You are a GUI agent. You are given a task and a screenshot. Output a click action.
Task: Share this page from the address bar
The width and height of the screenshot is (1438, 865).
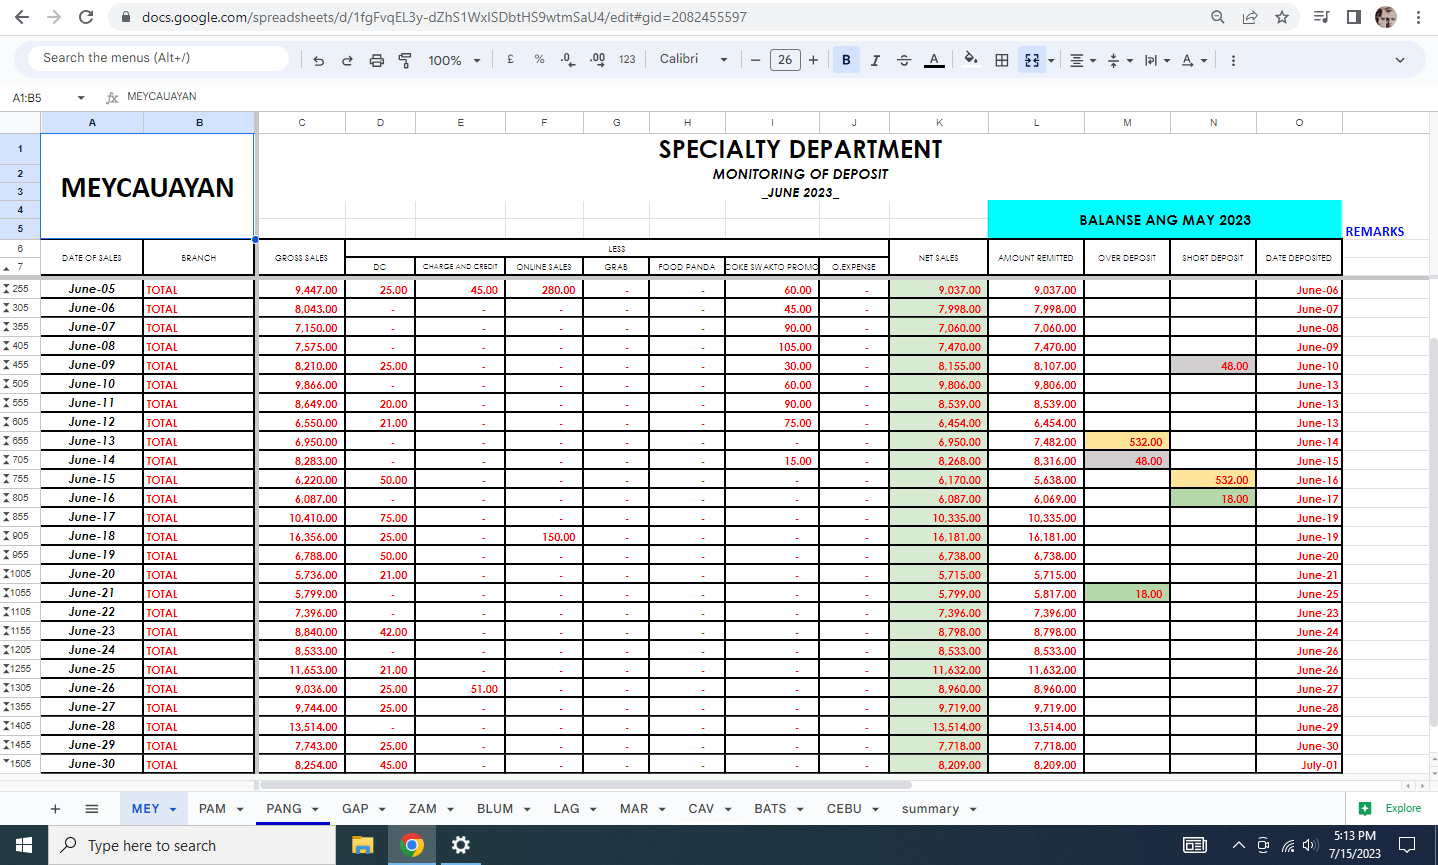[x=1250, y=17]
